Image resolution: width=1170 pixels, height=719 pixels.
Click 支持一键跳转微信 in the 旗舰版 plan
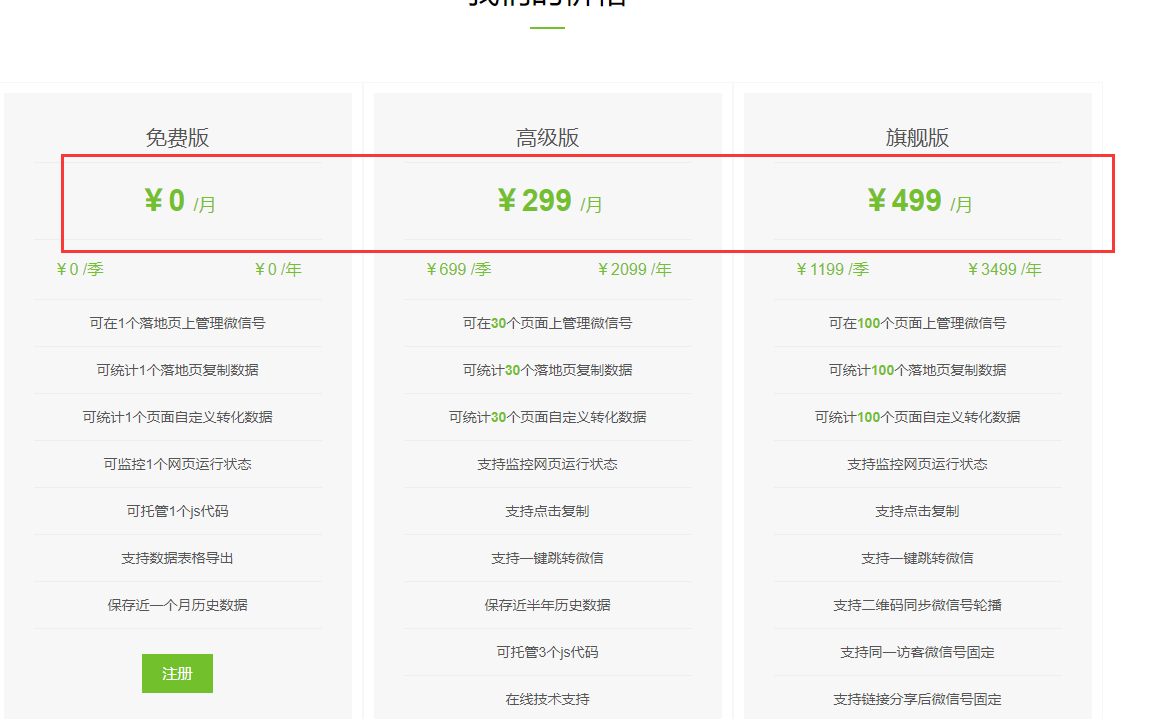(917, 558)
